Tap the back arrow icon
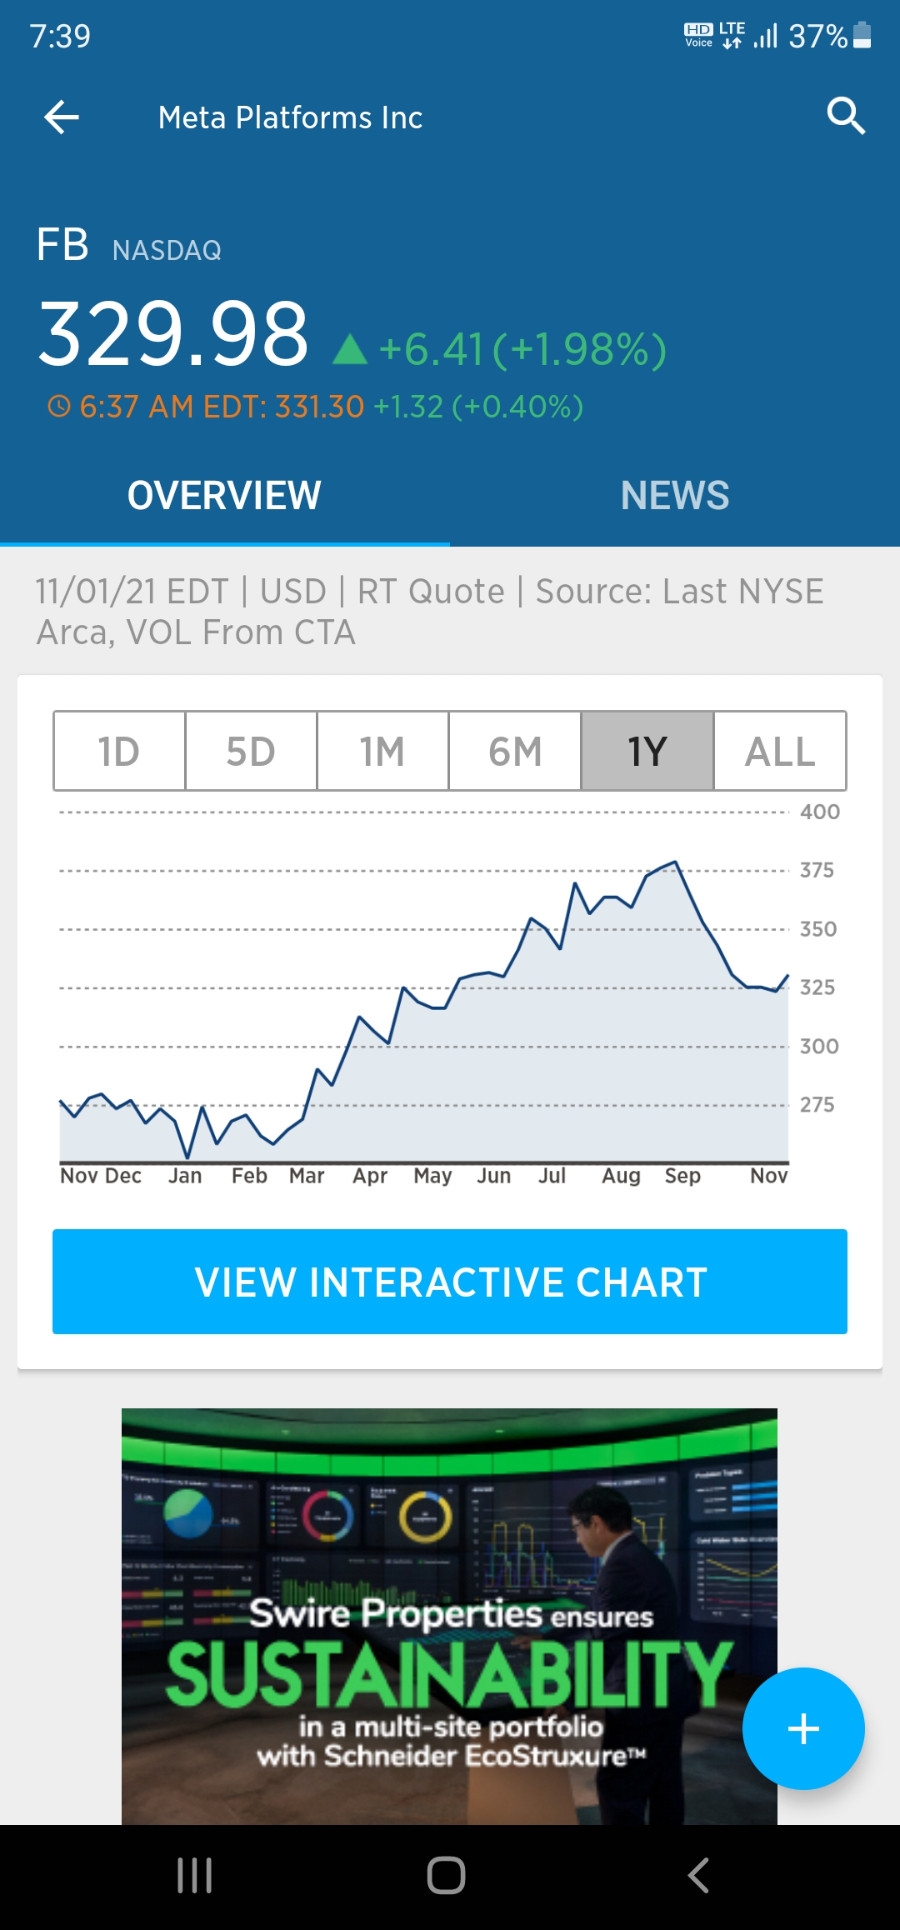 pyautogui.click(x=62, y=117)
